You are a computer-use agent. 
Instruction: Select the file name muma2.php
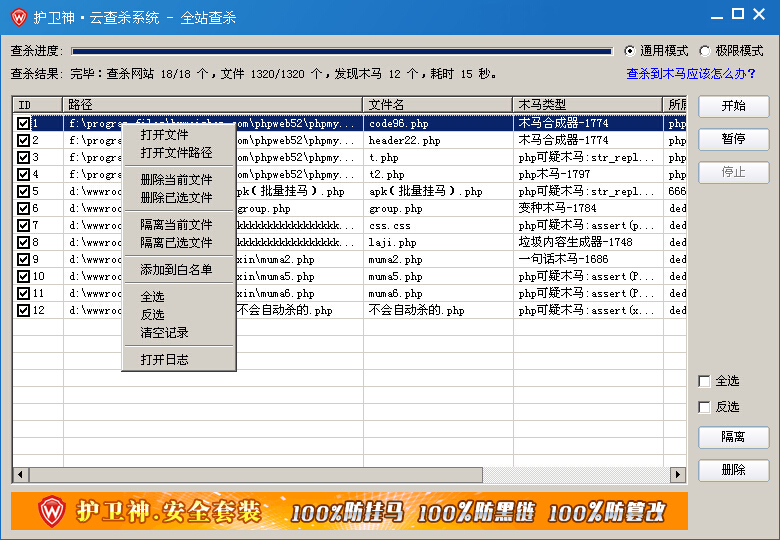point(395,260)
